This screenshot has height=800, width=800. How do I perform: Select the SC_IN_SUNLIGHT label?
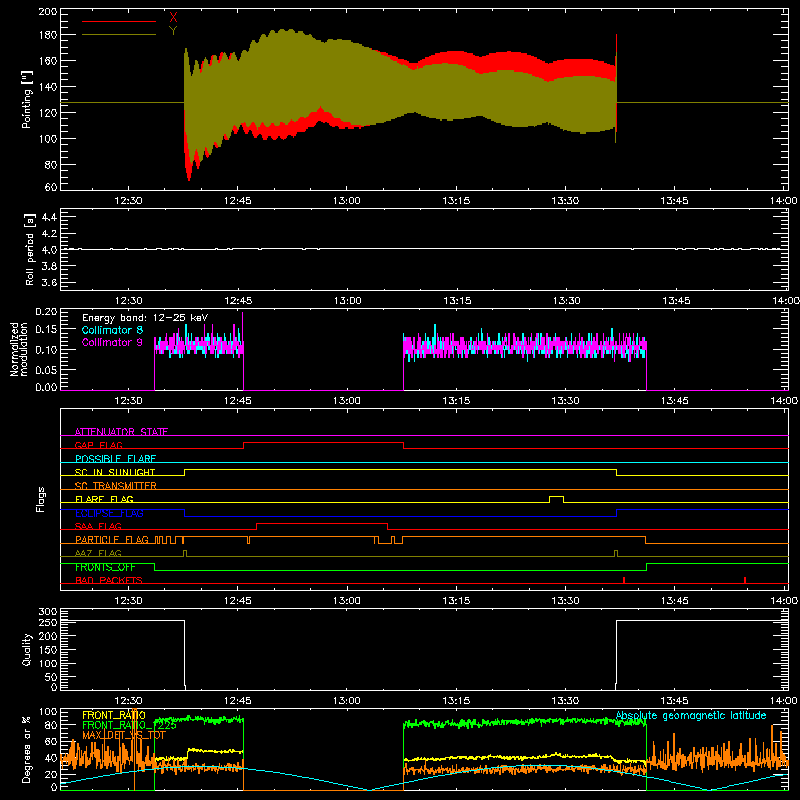click(115, 472)
